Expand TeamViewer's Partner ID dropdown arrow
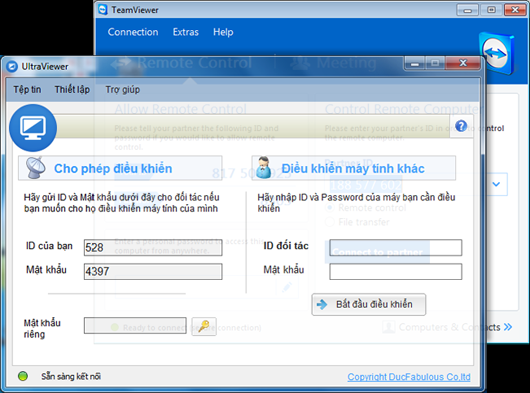 [496, 184]
